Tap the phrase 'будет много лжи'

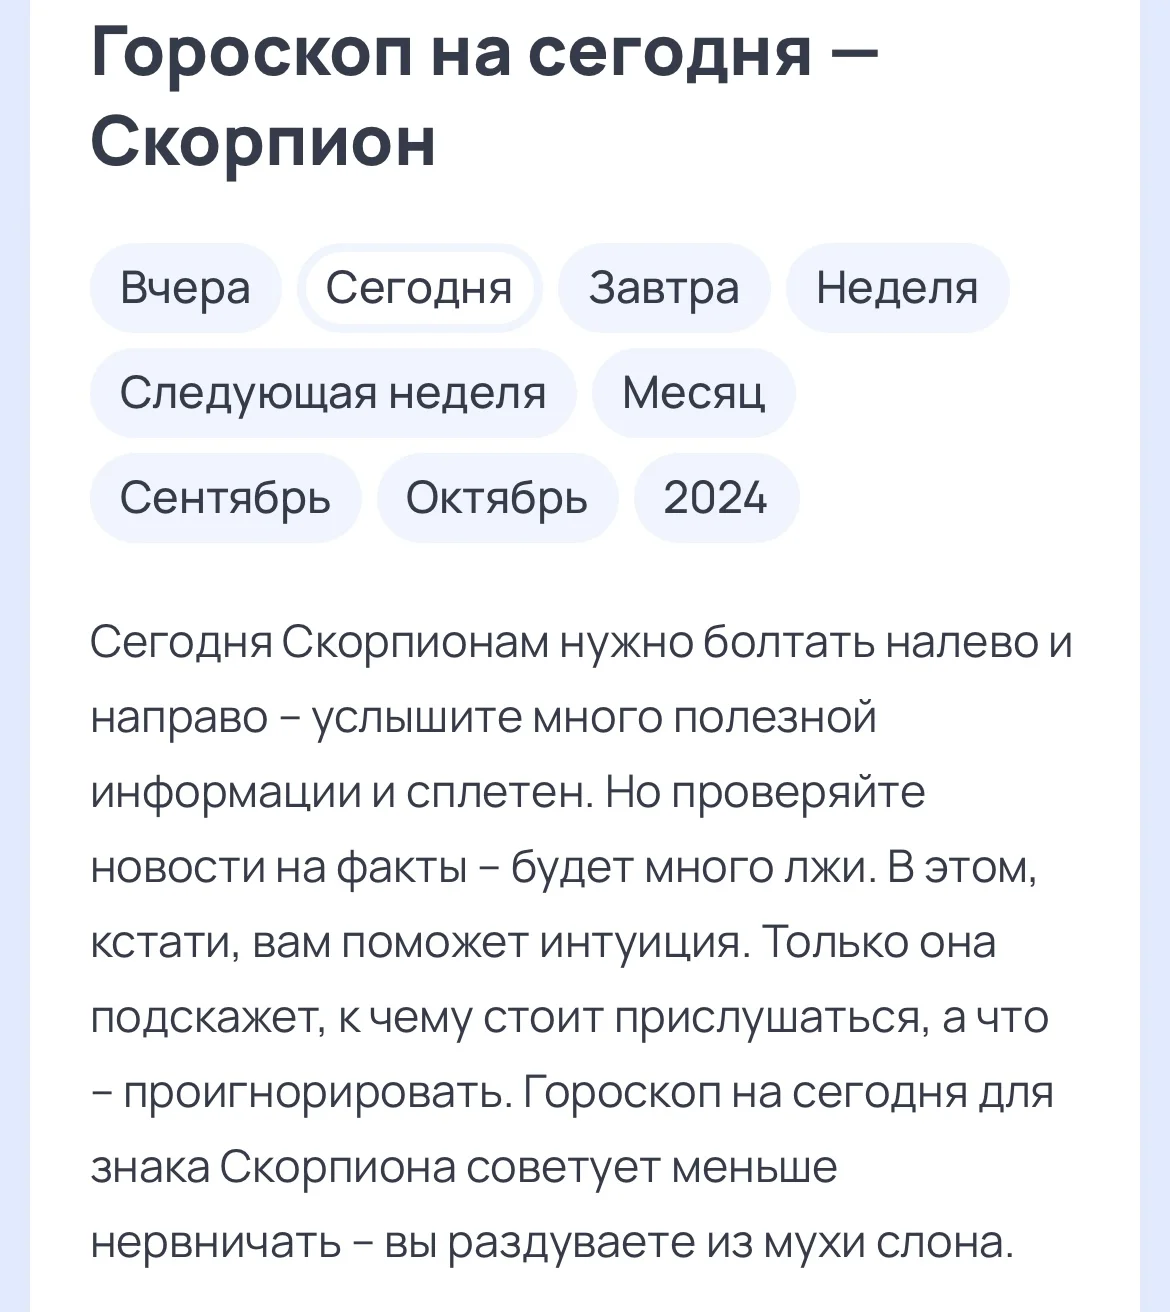click(x=688, y=868)
